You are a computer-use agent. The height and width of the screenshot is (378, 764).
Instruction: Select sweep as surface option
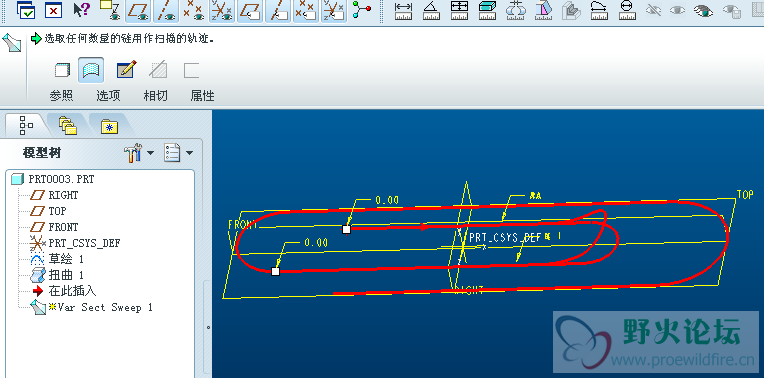click(91, 71)
